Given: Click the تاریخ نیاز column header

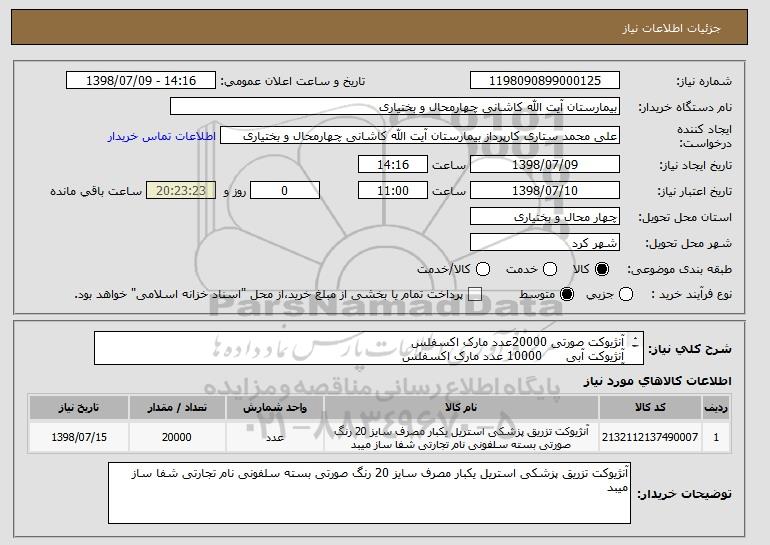Looking at the screenshot, I should click(x=79, y=408).
